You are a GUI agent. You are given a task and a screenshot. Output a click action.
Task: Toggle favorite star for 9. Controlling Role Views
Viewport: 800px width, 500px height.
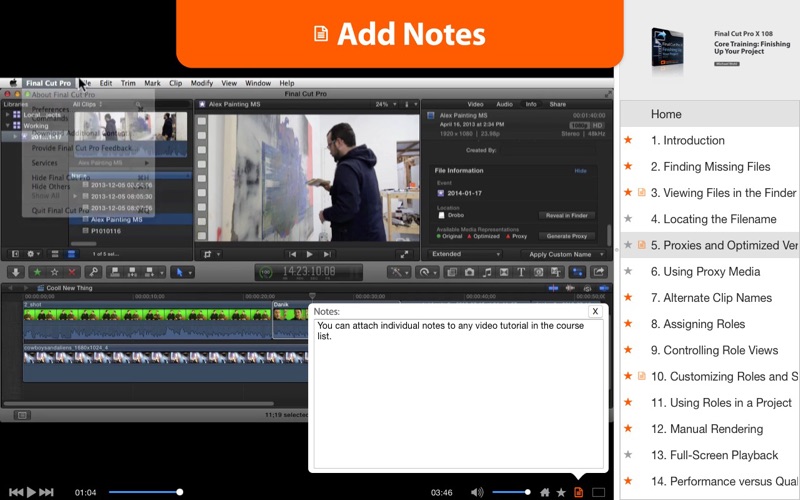pyautogui.click(x=628, y=349)
